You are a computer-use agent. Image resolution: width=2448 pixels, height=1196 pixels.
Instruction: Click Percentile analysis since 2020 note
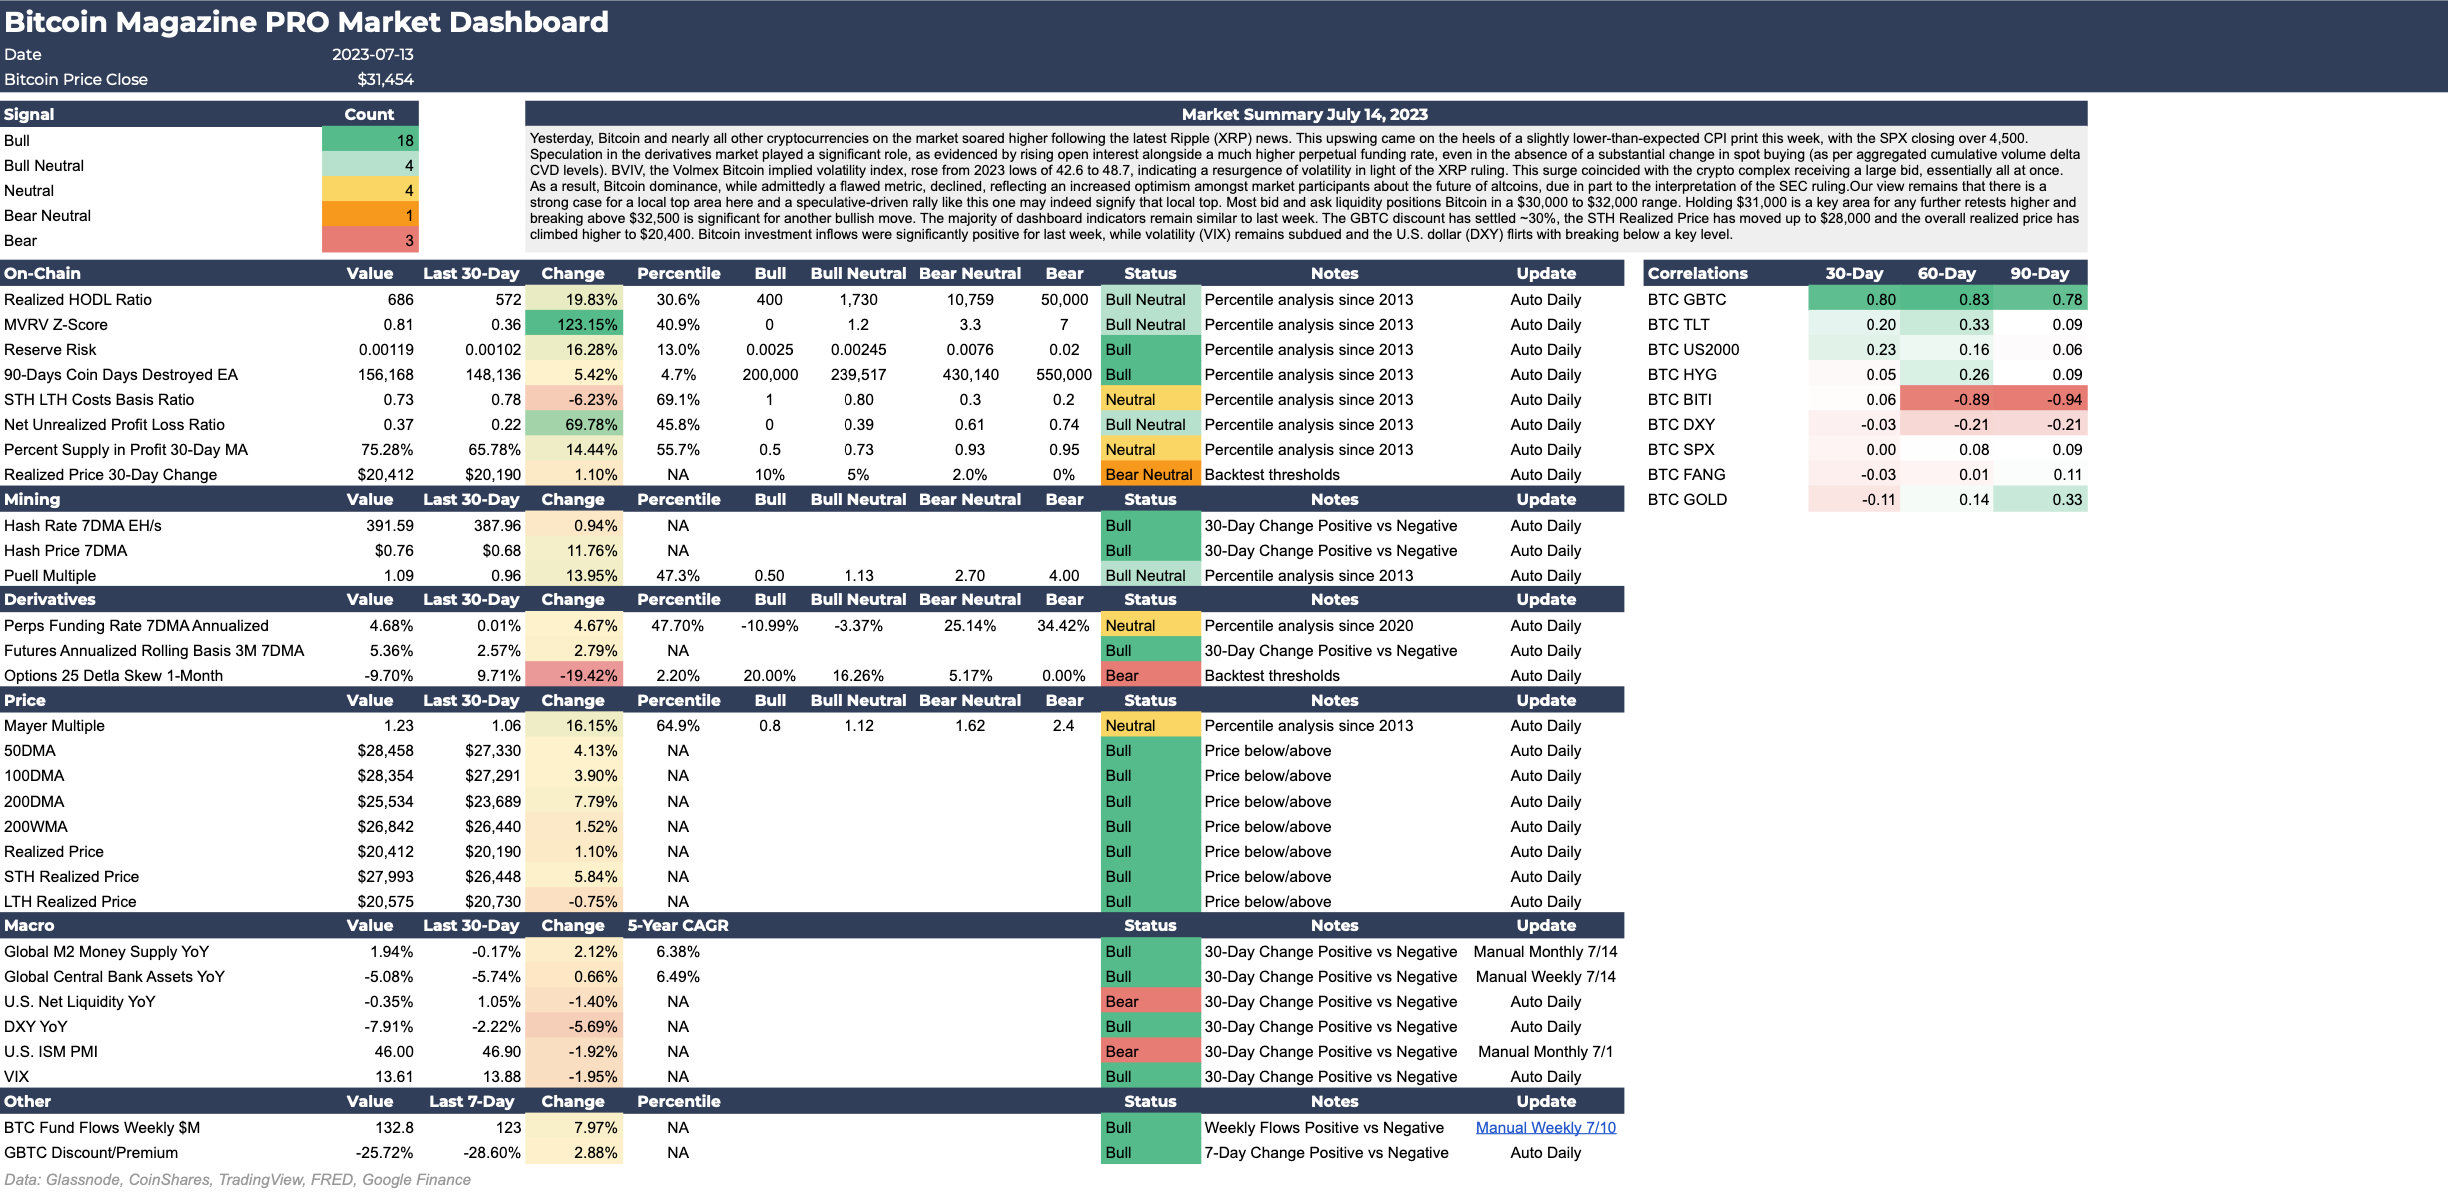1308,625
